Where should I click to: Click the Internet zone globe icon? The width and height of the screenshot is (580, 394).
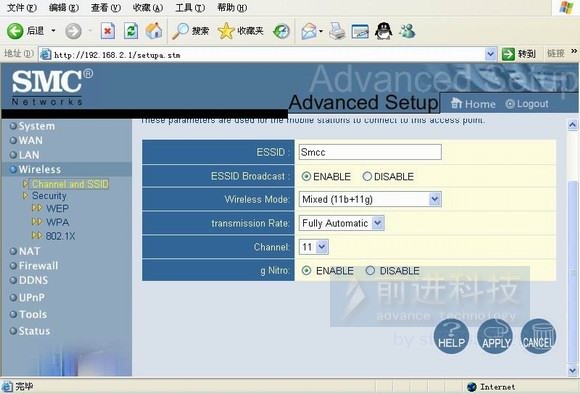[472, 387]
